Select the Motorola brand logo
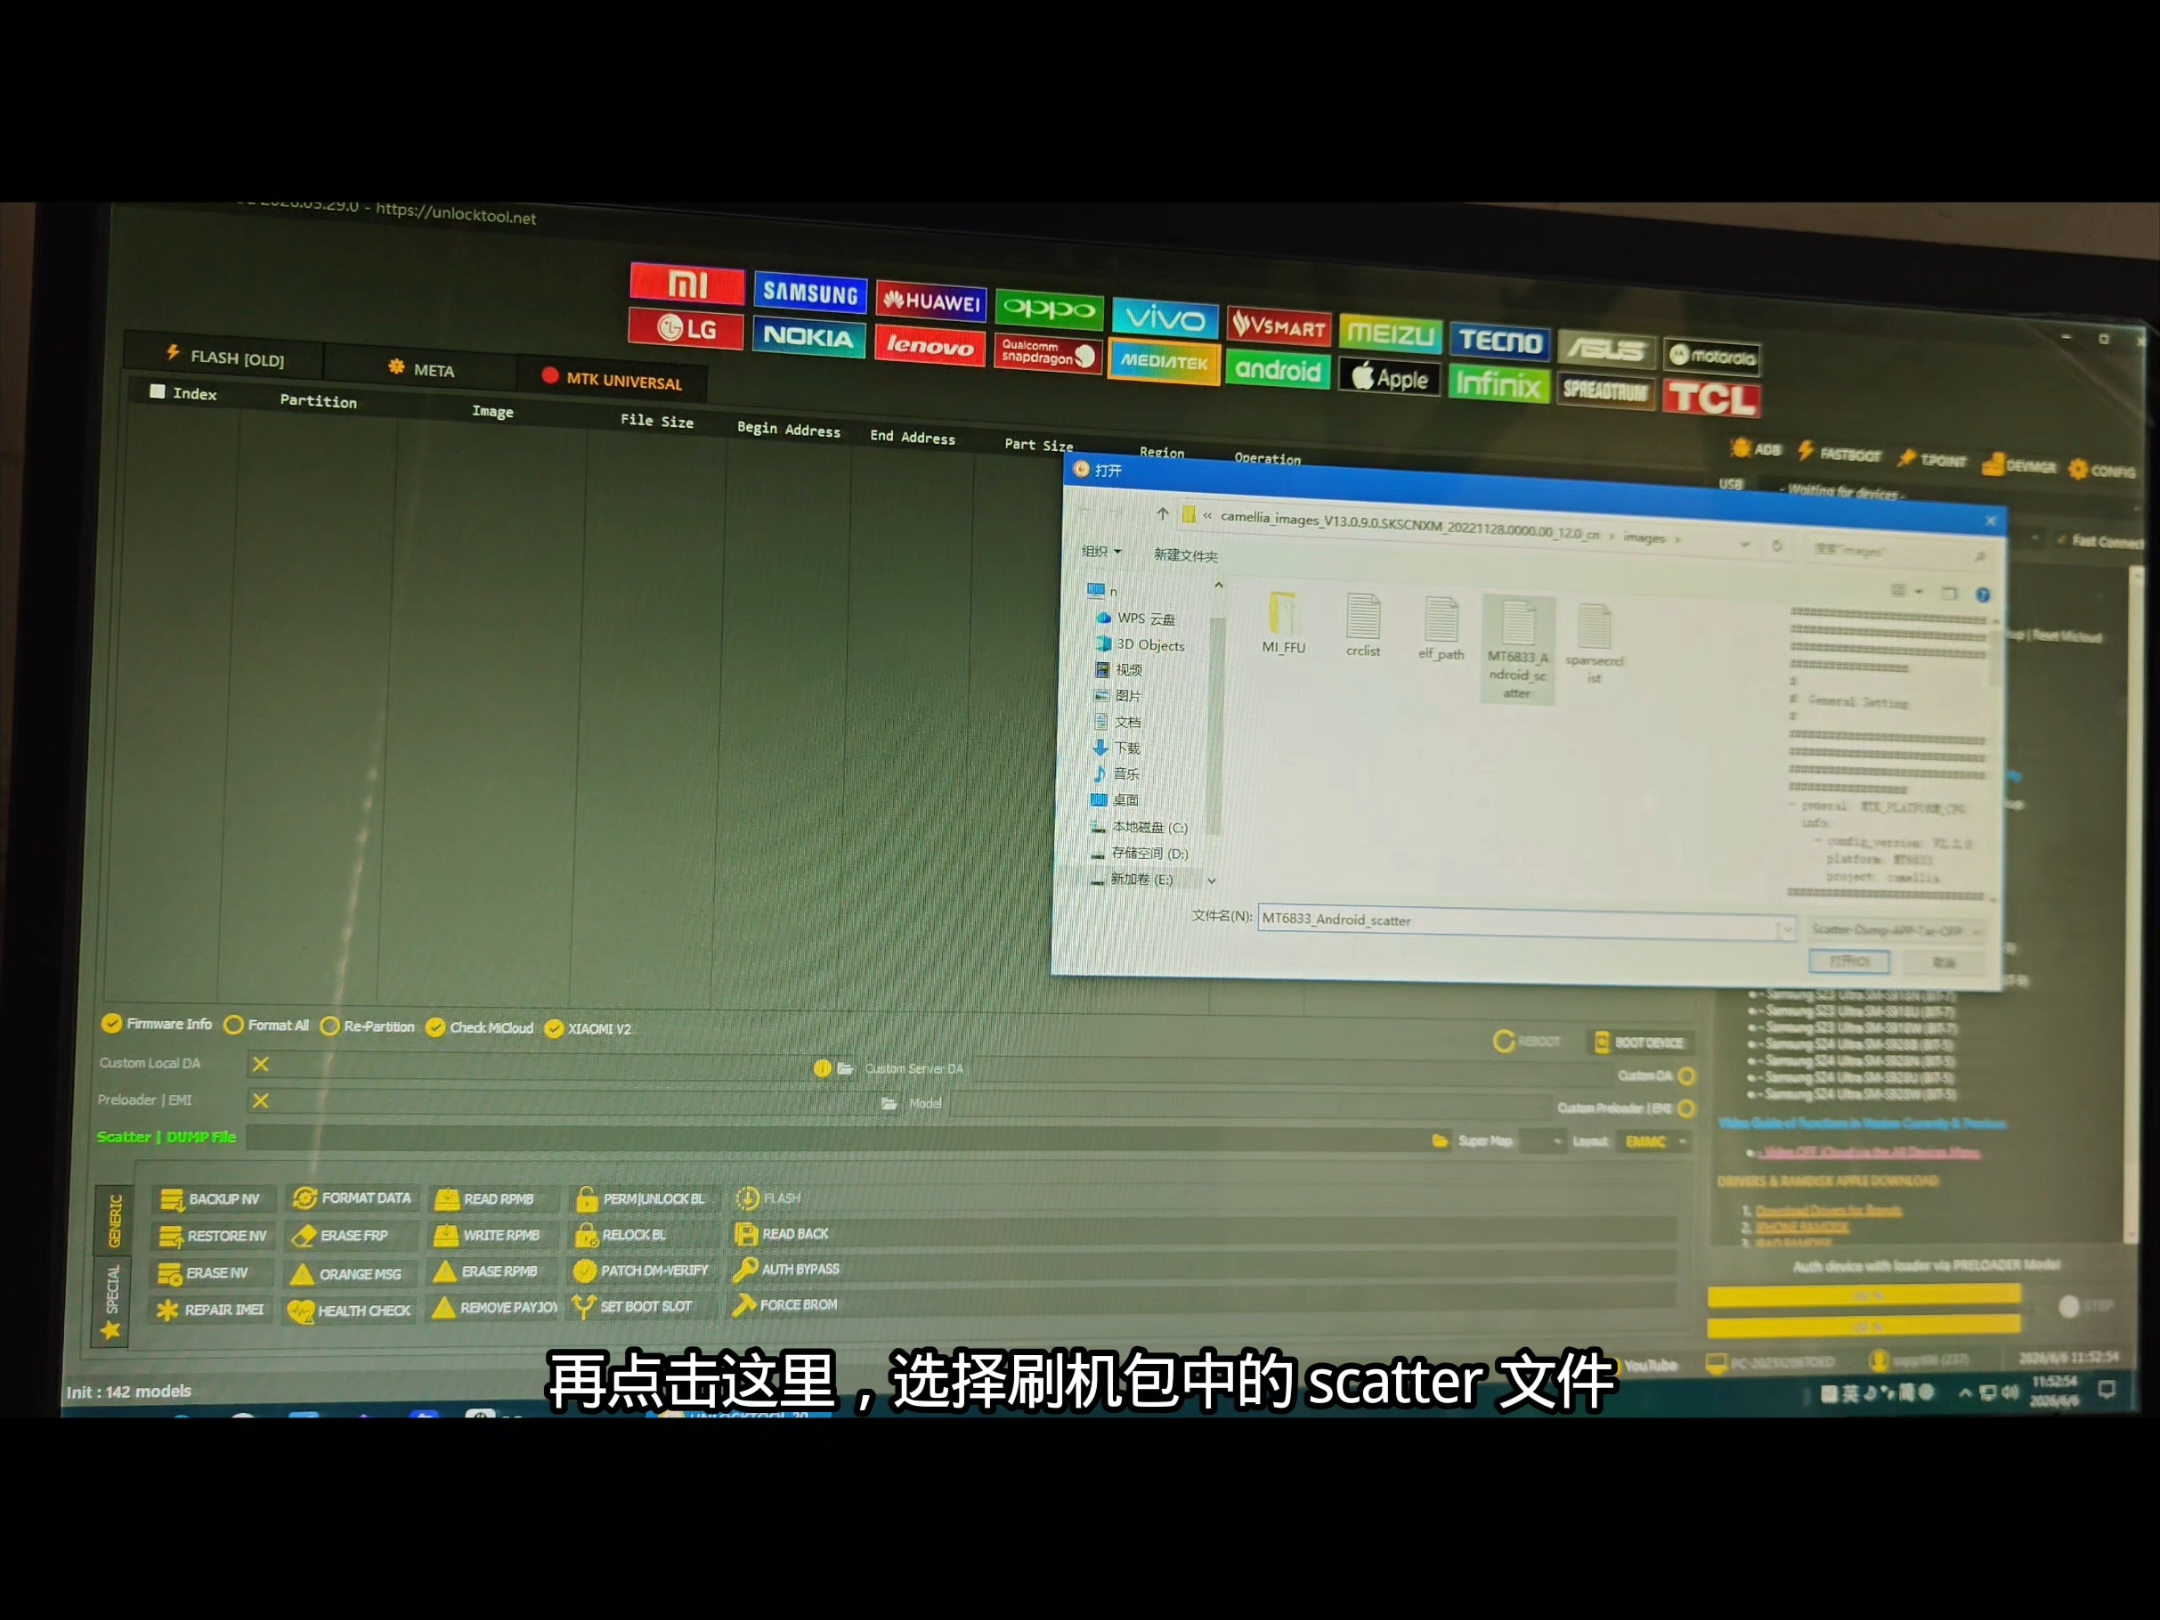The width and height of the screenshot is (2160, 1620). point(1712,356)
